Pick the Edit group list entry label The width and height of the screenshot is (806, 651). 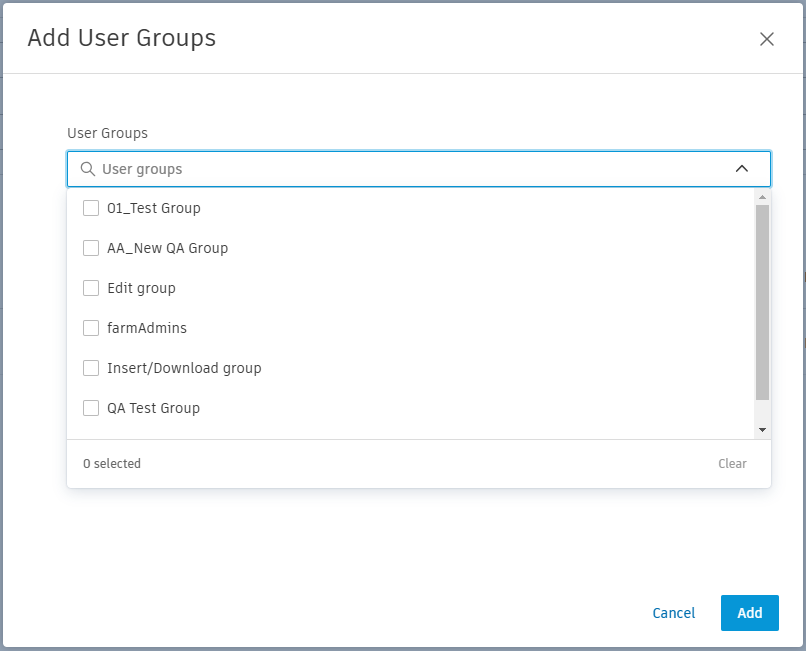pos(141,288)
